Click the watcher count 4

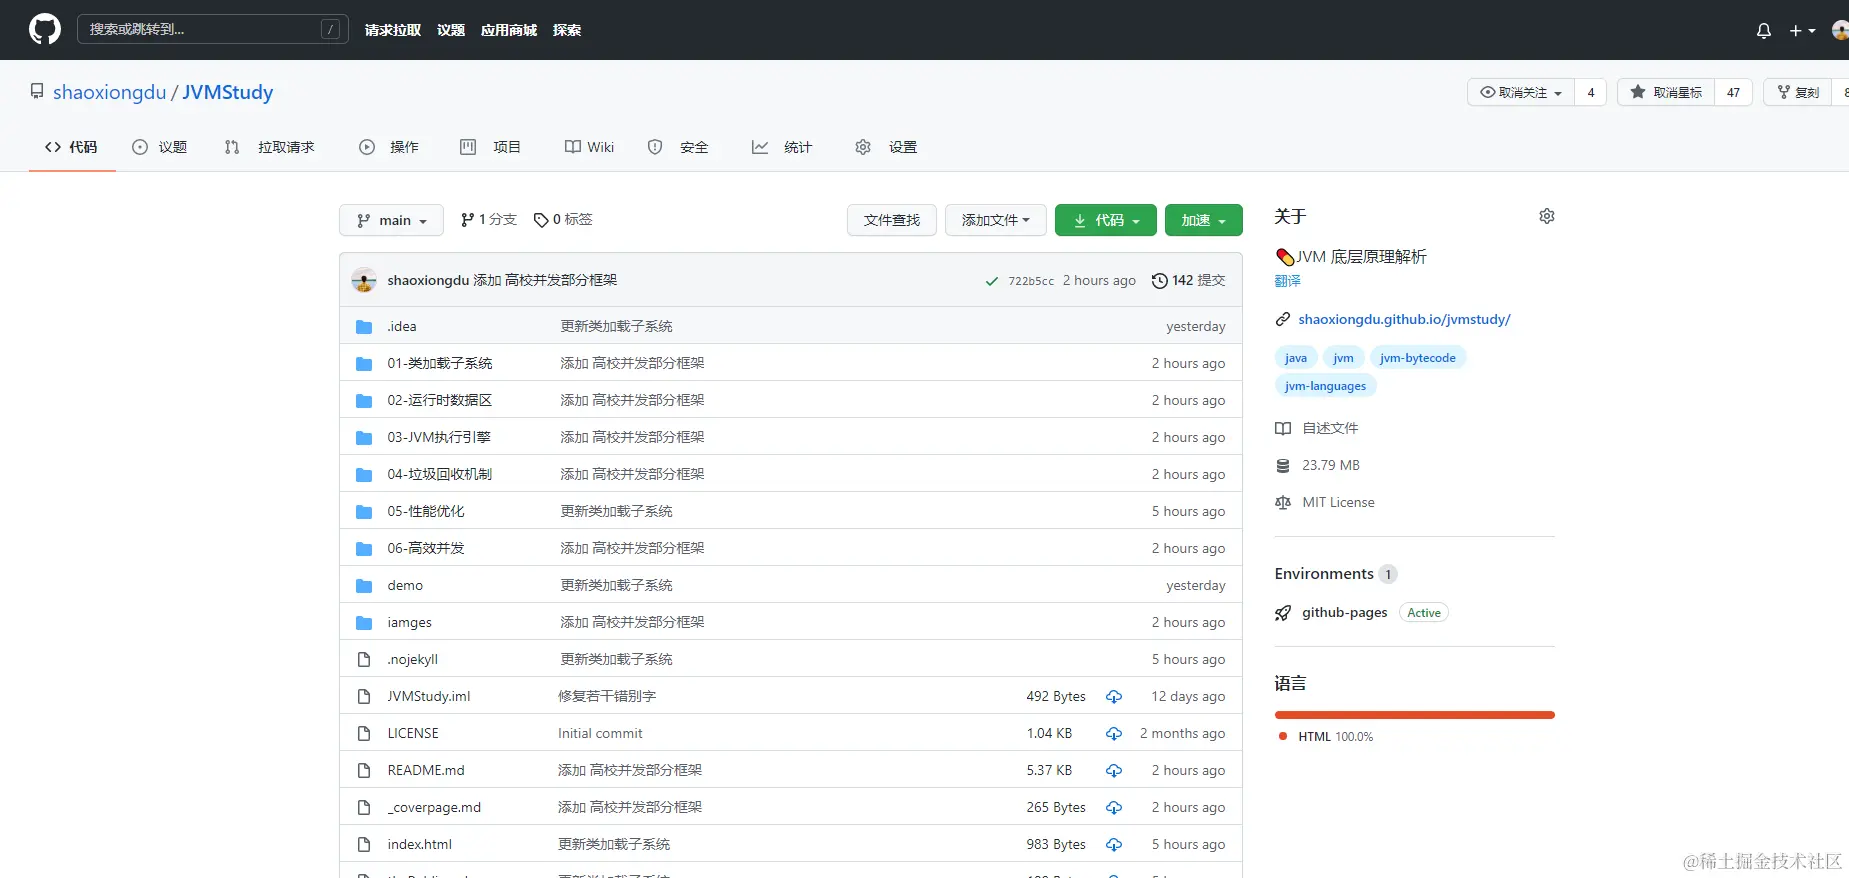(1591, 92)
